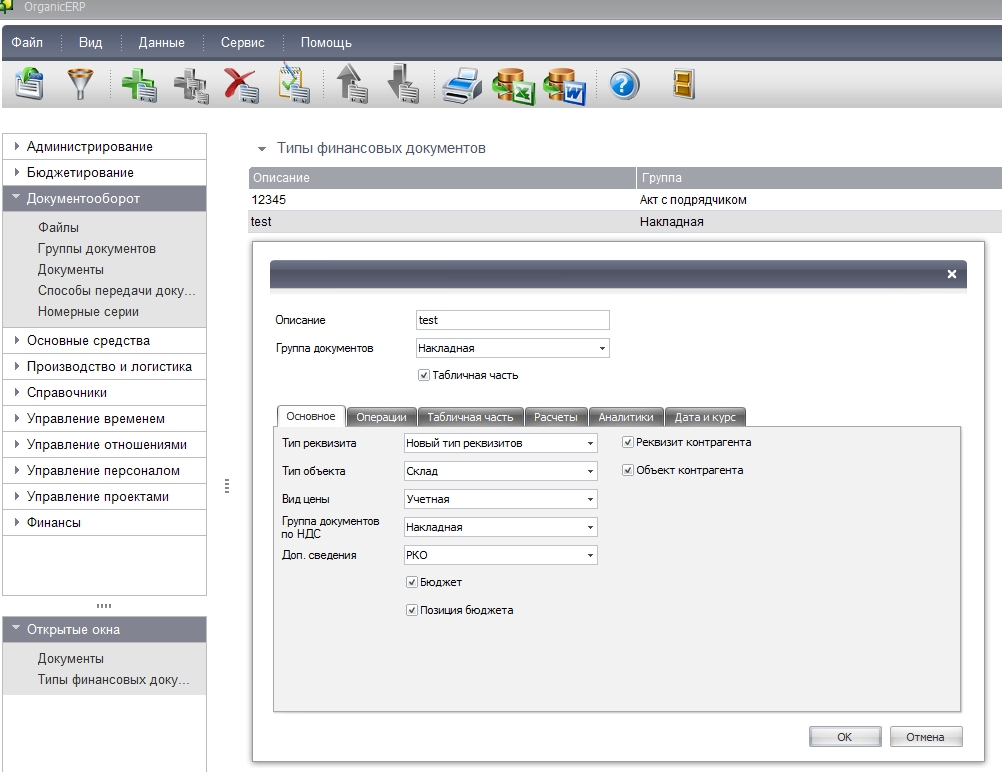Open Номерные серии in sidebar
The image size is (1002, 772).
(88, 312)
